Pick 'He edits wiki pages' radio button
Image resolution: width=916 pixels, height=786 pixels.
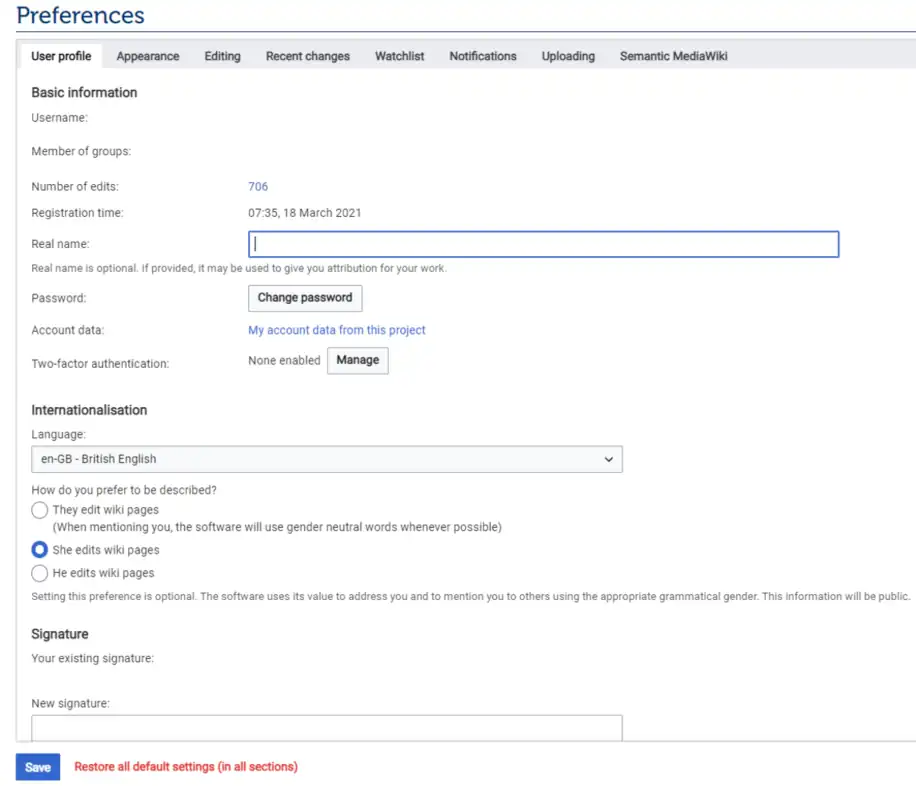coord(40,573)
